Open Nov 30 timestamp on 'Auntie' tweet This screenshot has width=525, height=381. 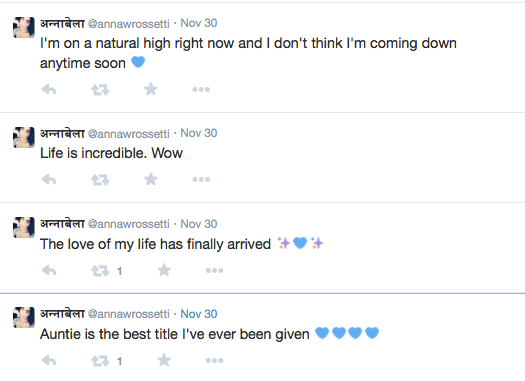pyautogui.click(x=199, y=314)
